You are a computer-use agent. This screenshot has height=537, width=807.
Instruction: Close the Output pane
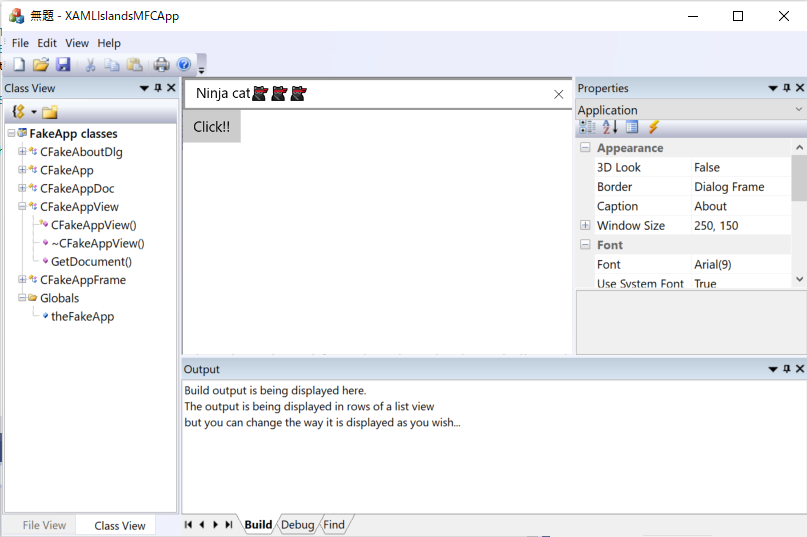[800, 369]
